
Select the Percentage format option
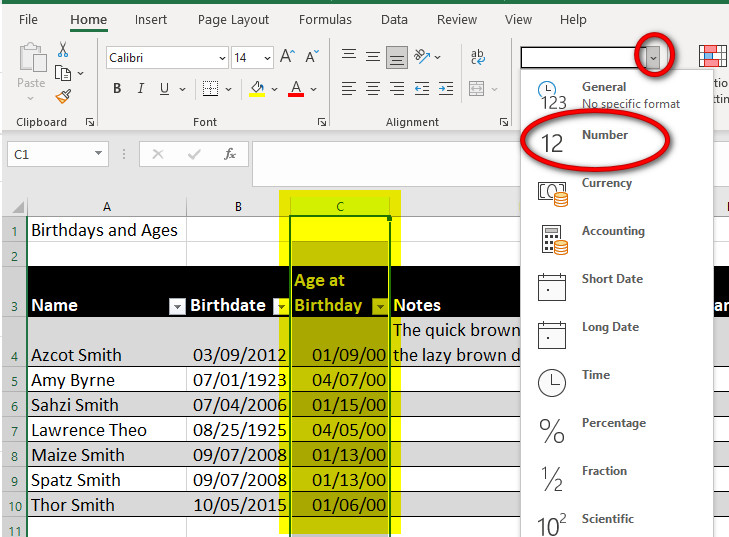pyautogui.click(x=614, y=423)
